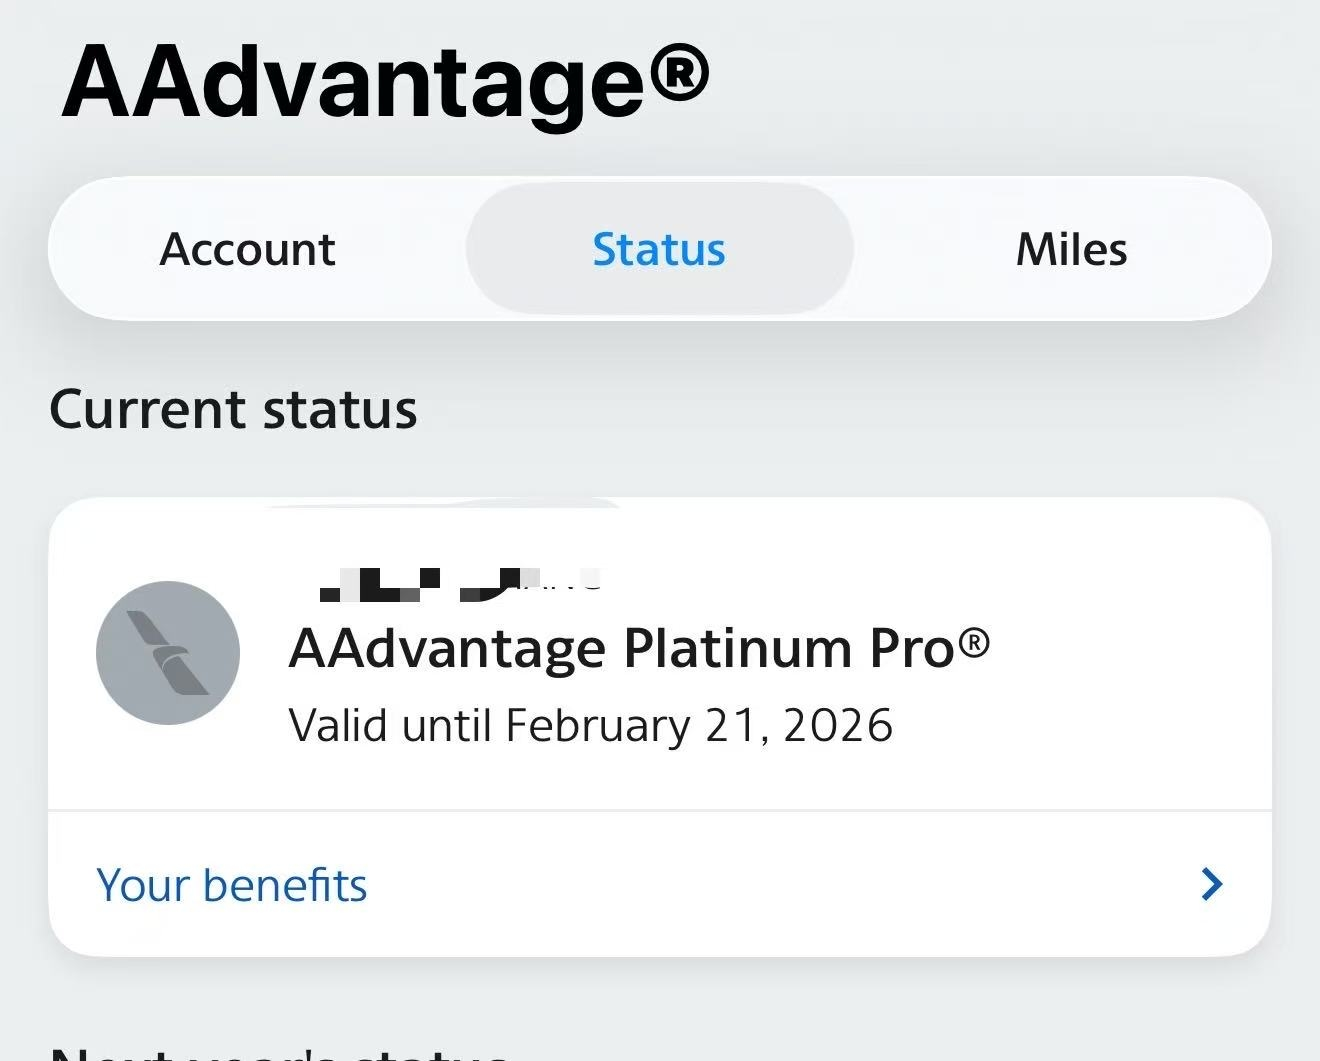
Task: Click the Valid until February 21, 2026 text
Action: coord(590,725)
